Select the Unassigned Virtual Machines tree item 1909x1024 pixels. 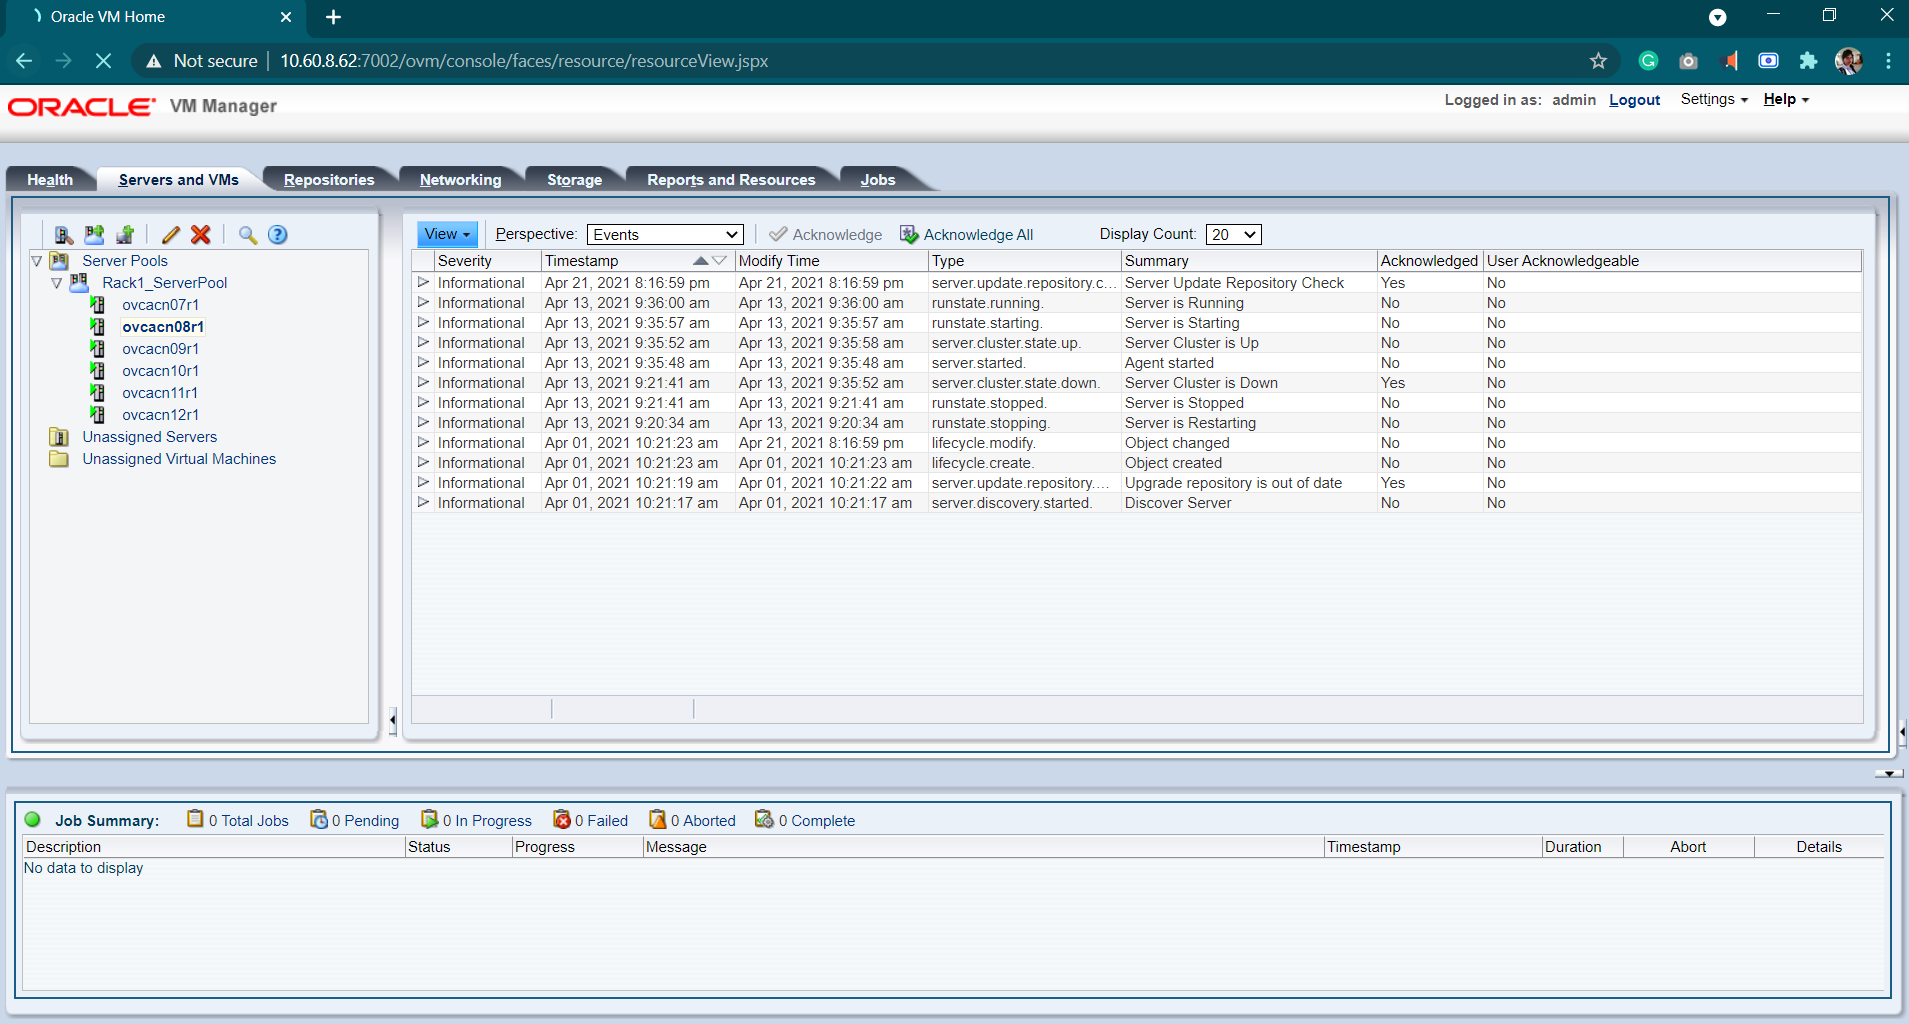179,459
